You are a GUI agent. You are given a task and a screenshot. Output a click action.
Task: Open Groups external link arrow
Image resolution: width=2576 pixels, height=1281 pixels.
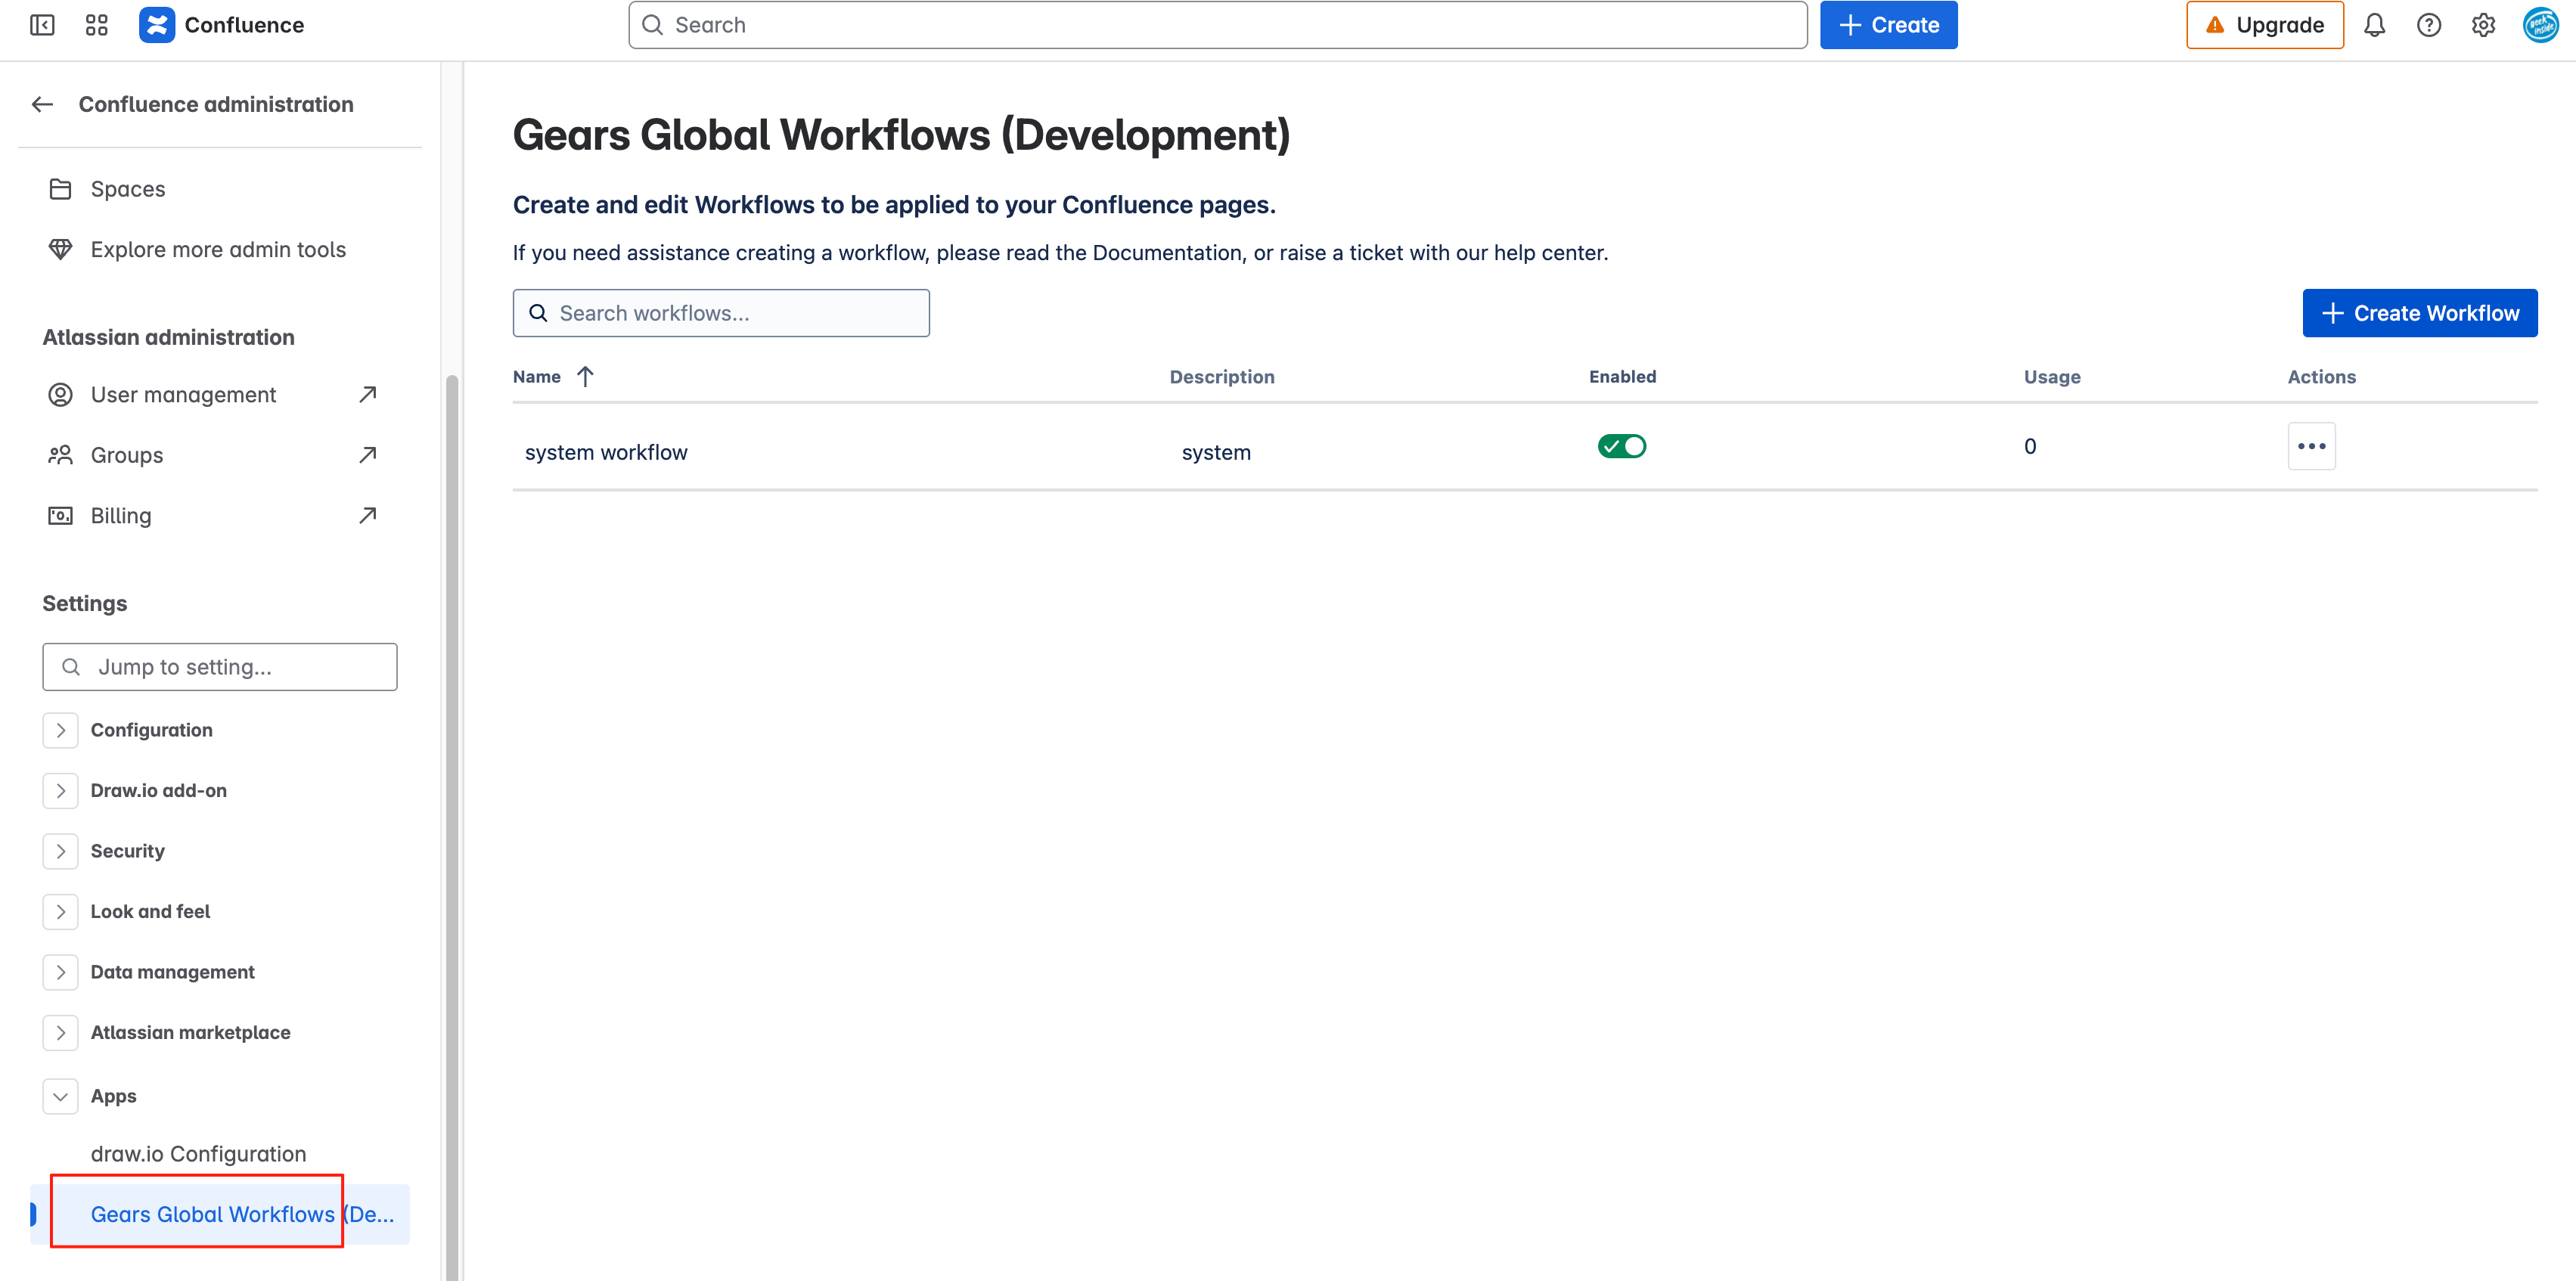click(368, 454)
